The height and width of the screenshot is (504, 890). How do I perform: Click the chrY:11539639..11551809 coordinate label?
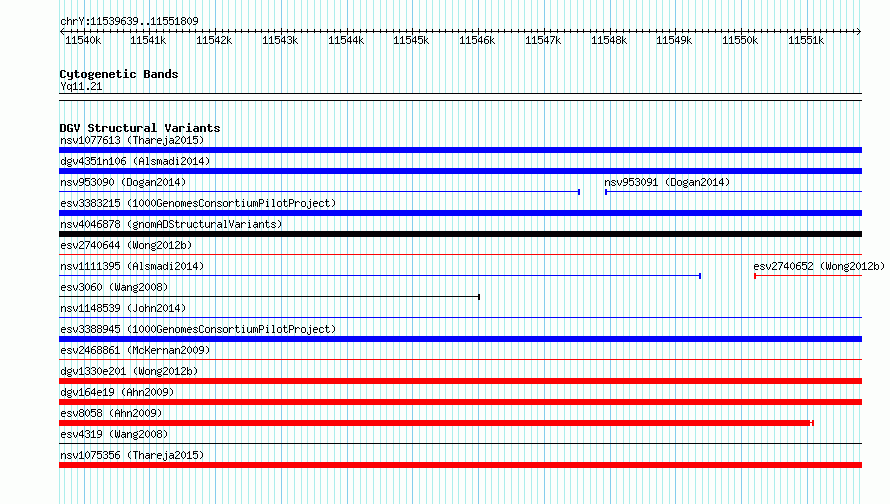tap(129, 21)
